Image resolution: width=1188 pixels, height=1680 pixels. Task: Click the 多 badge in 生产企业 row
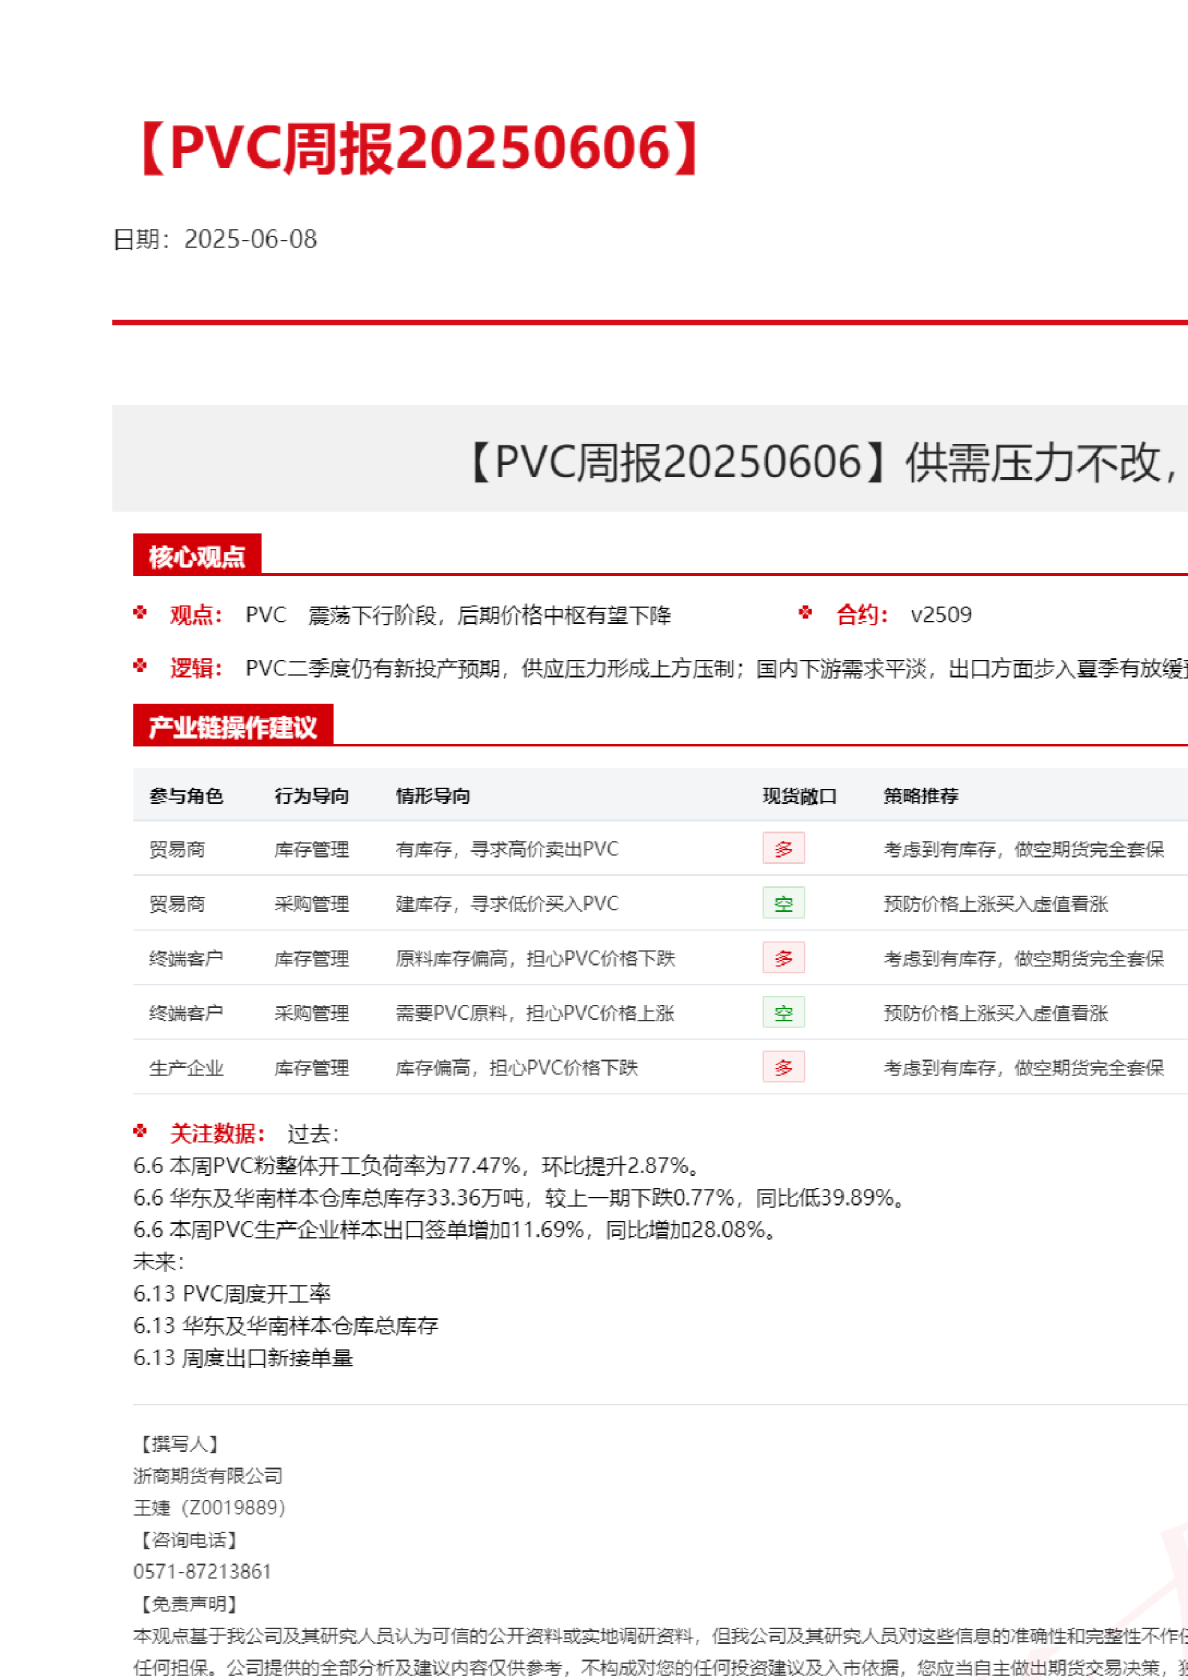[x=783, y=1068]
